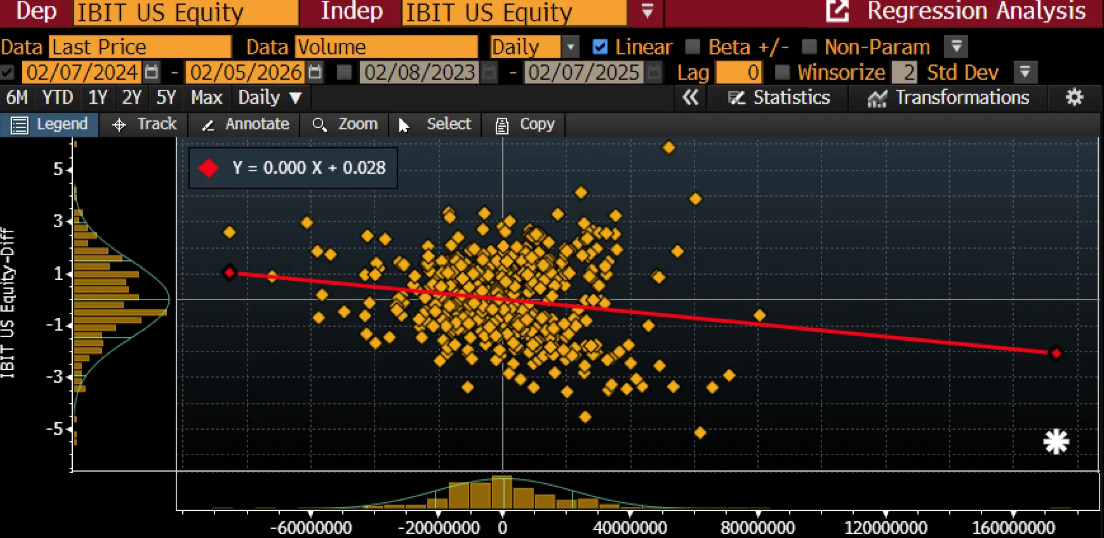Click the white asterisk icon on chart
The height and width of the screenshot is (538, 1104).
(x=1056, y=442)
